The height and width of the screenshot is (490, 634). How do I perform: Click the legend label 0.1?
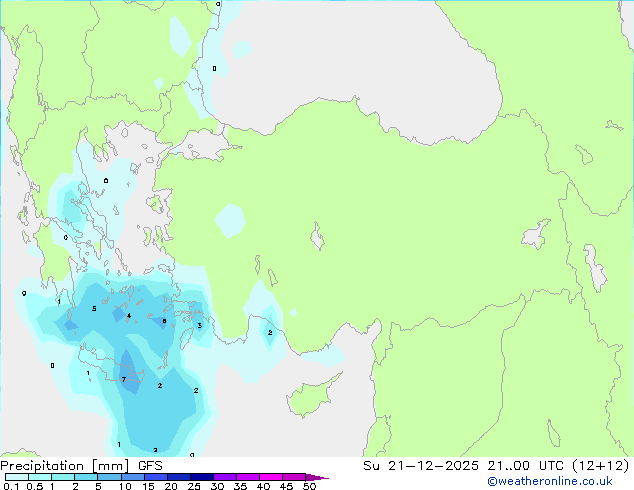point(11,486)
